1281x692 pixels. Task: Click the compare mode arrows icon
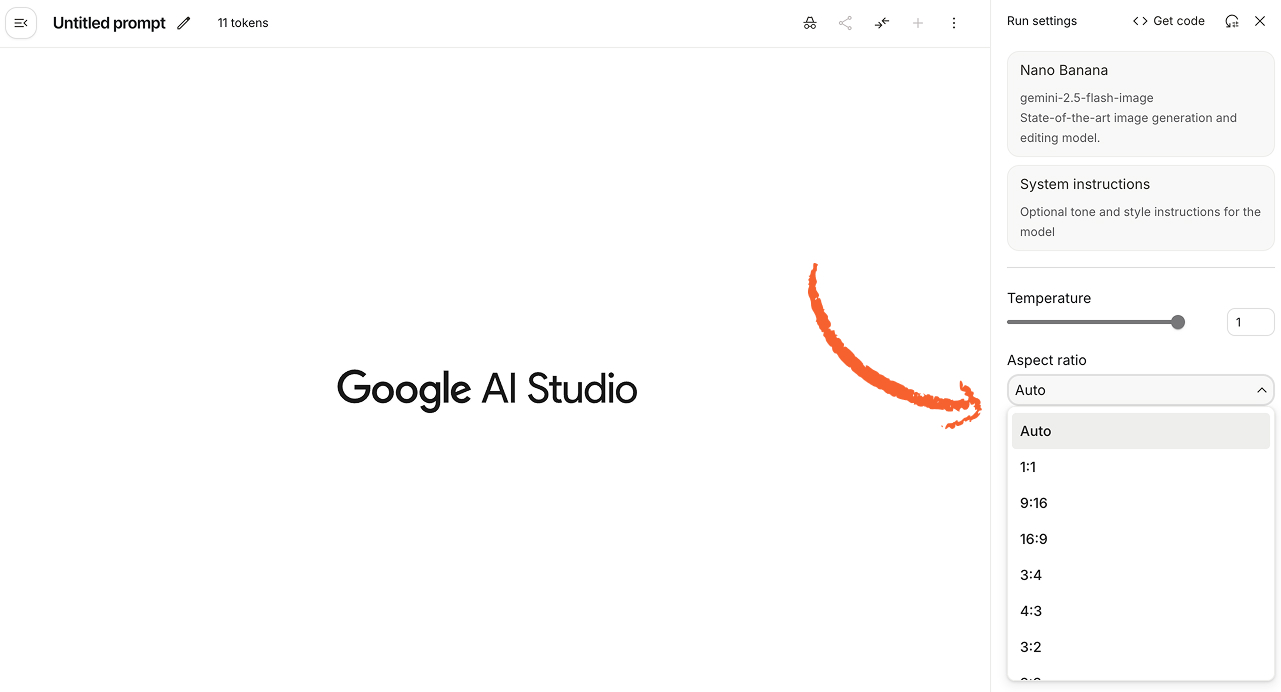pyautogui.click(x=882, y=23)
